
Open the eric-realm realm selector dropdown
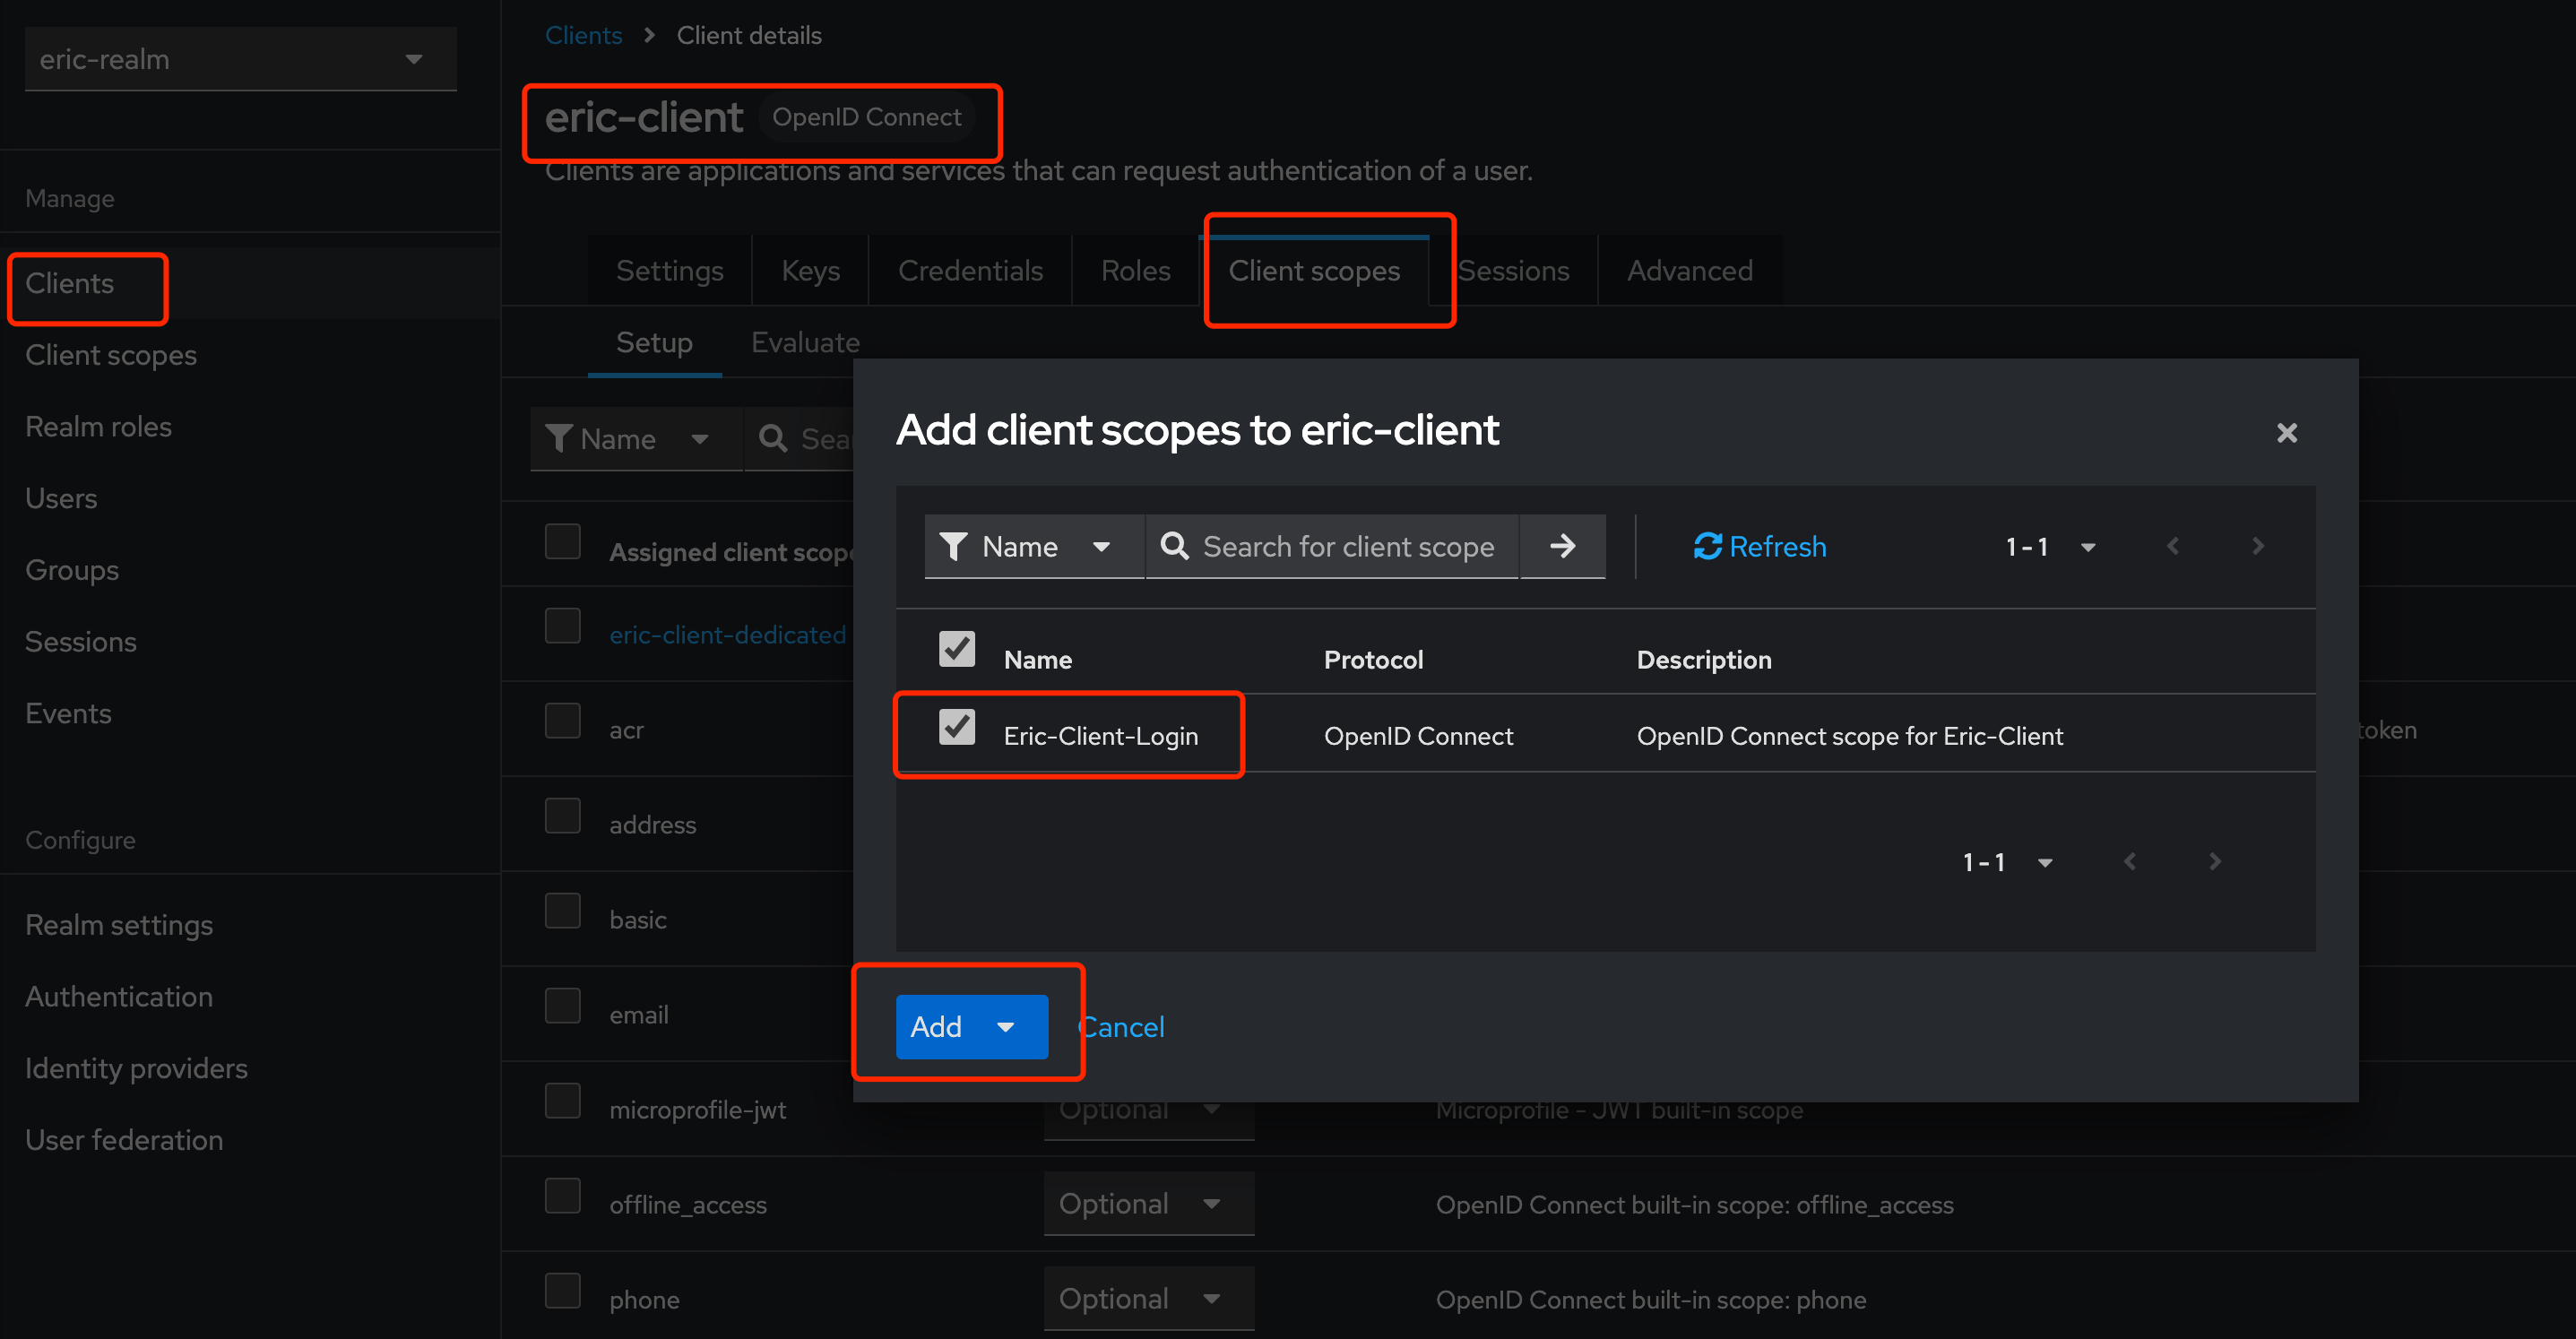[x=241, y=59]
